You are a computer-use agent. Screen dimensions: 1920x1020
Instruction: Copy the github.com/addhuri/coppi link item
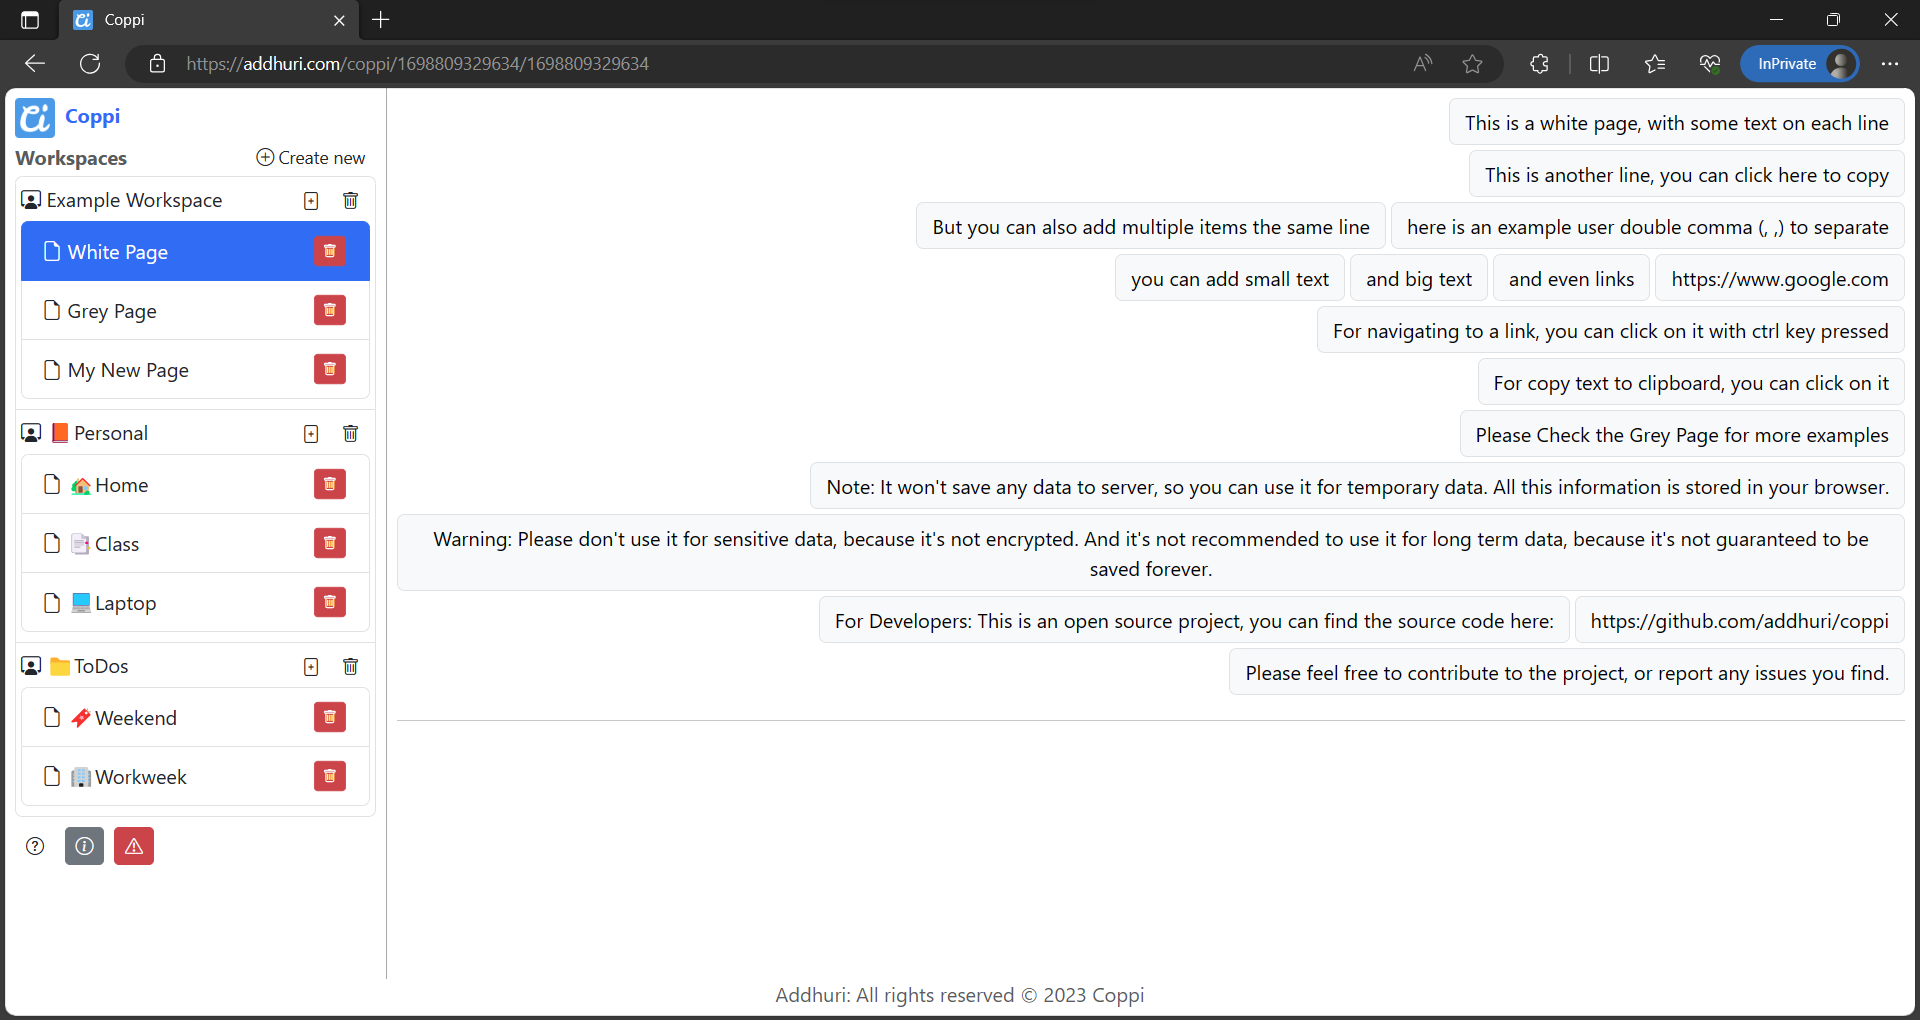[x=1739, y=621]
